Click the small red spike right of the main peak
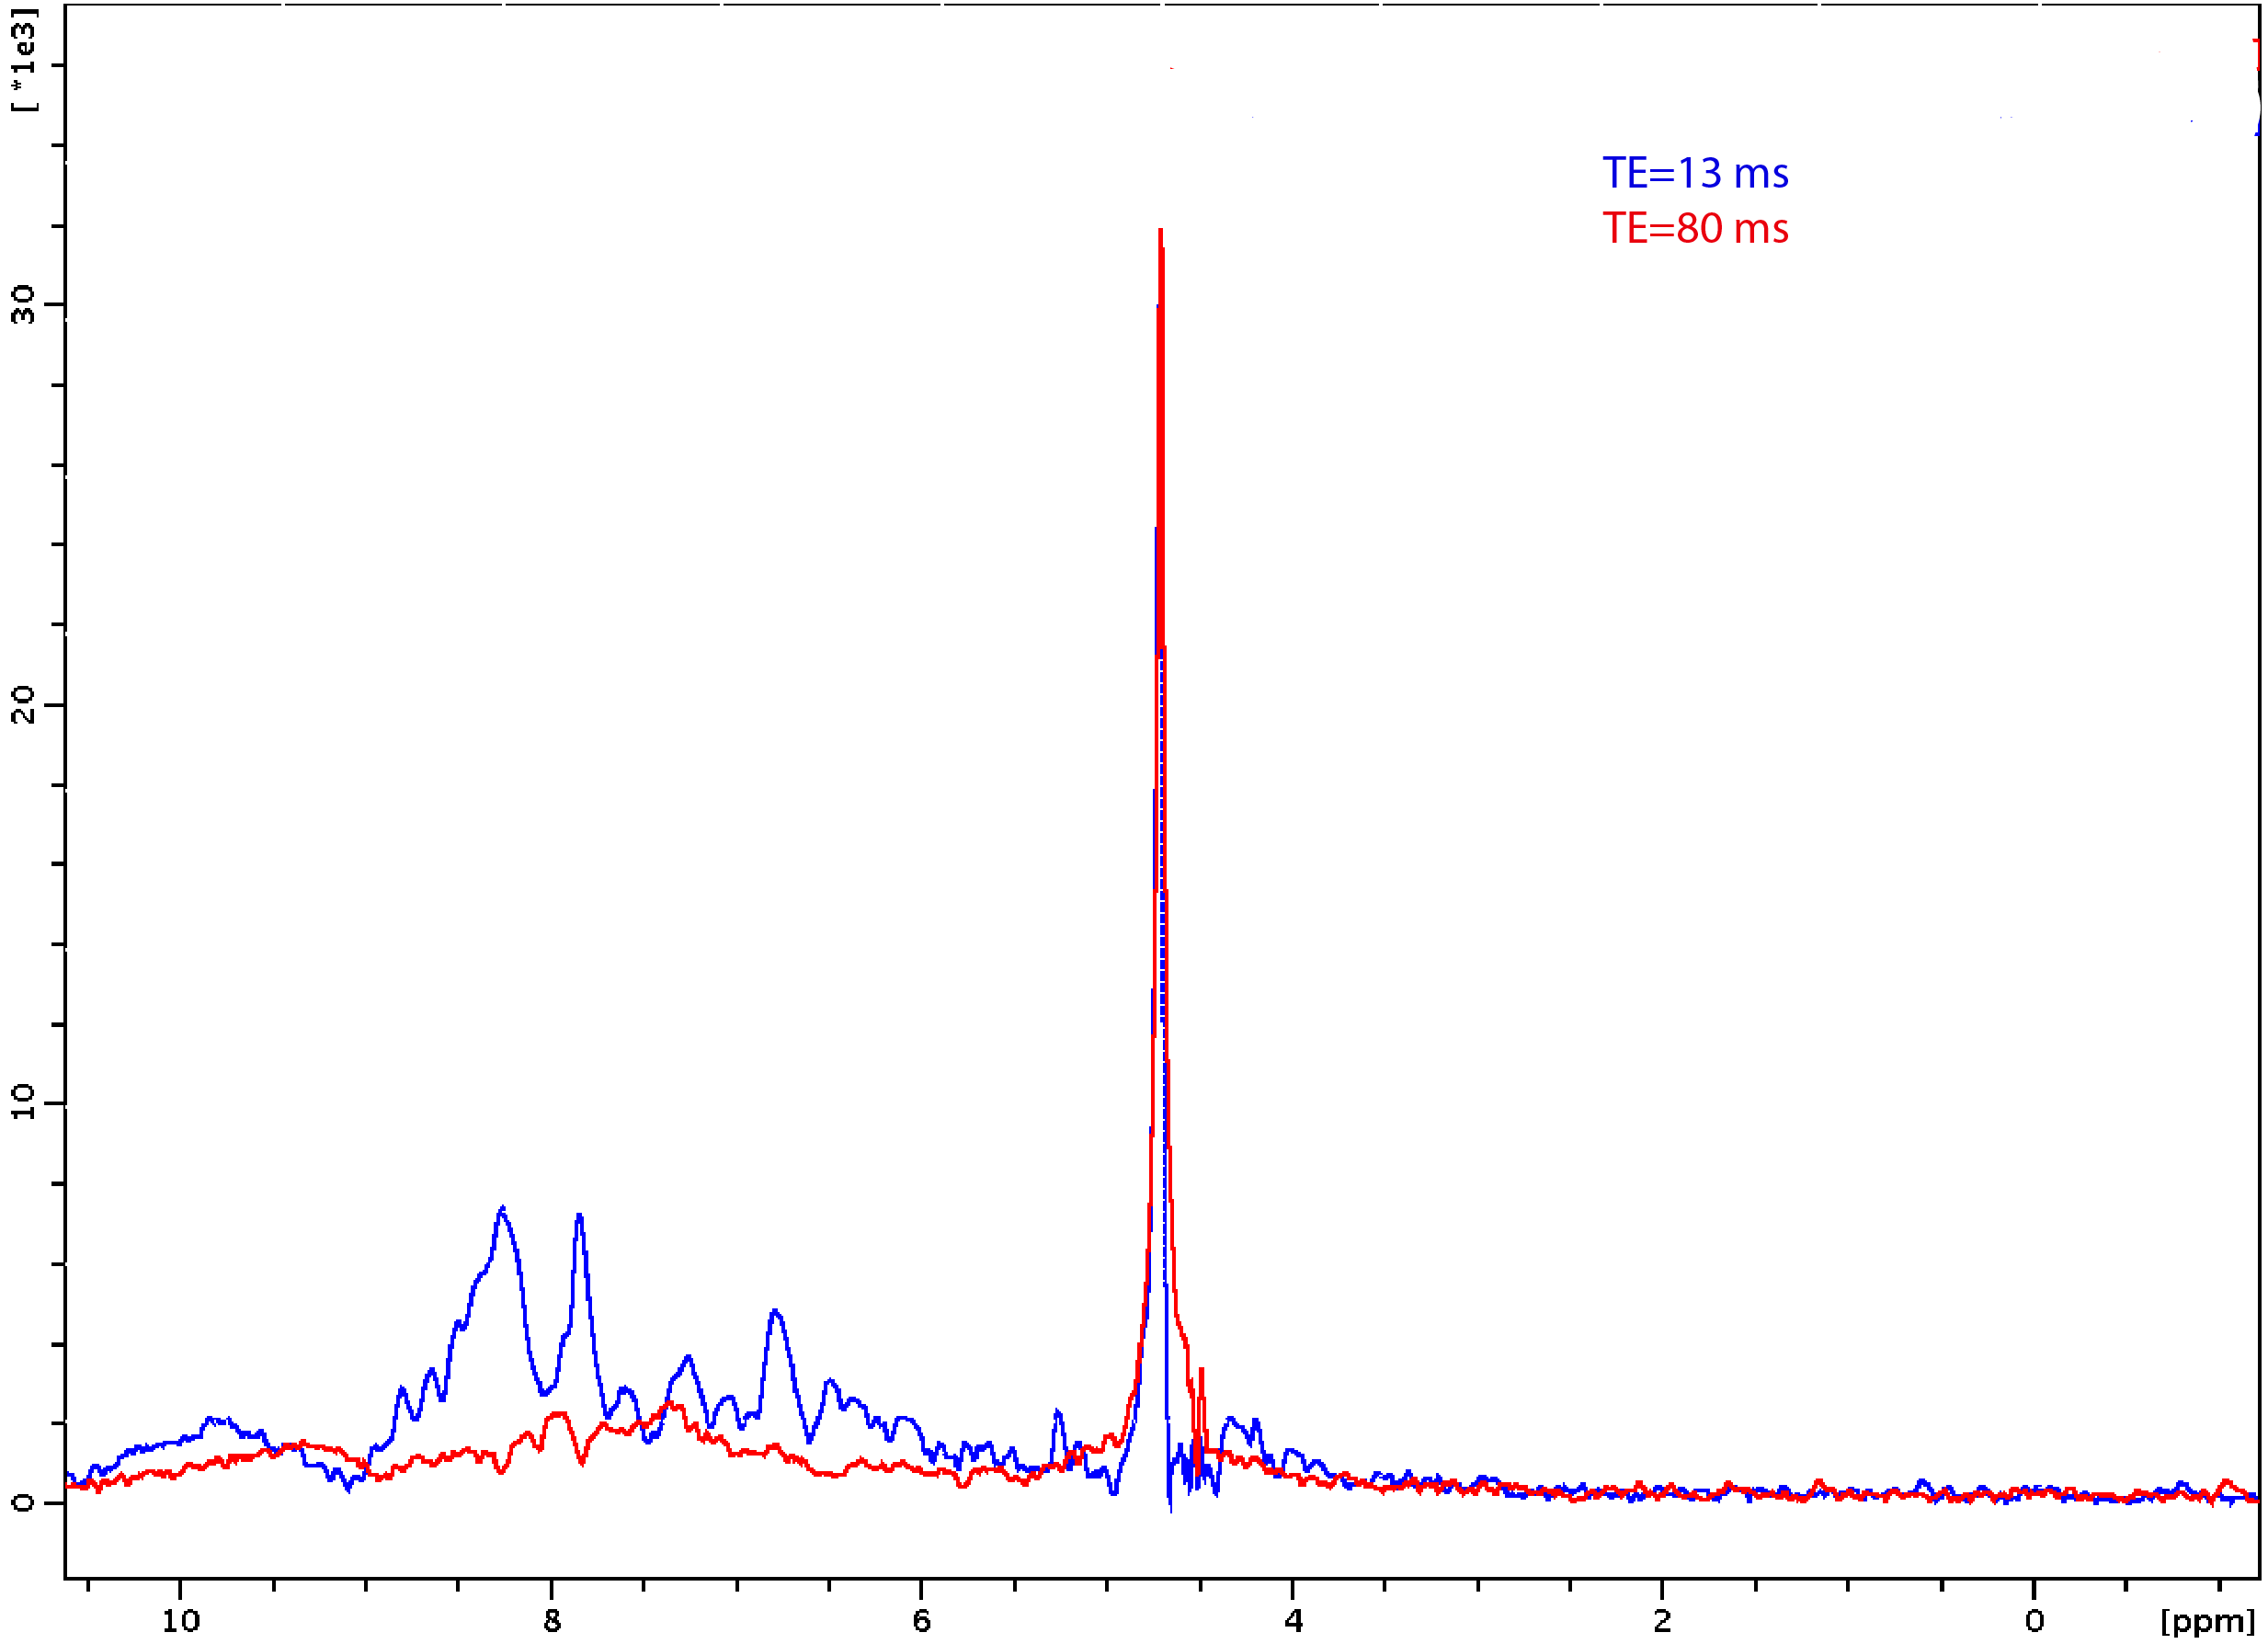 click(1201, 1372)
